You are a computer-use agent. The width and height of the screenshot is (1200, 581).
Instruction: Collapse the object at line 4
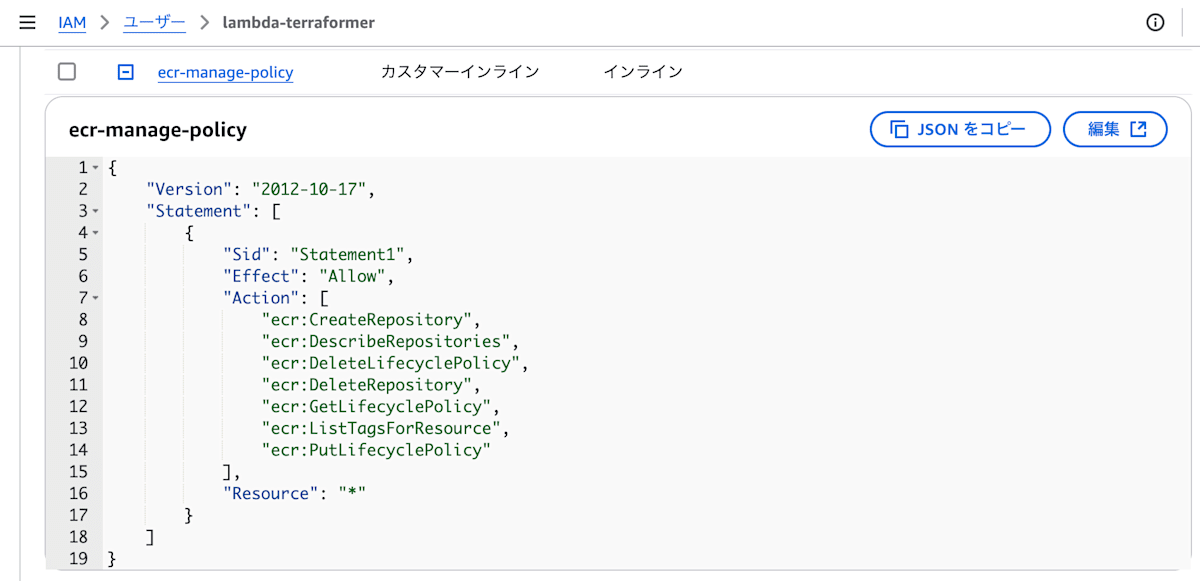coord(95,233)
